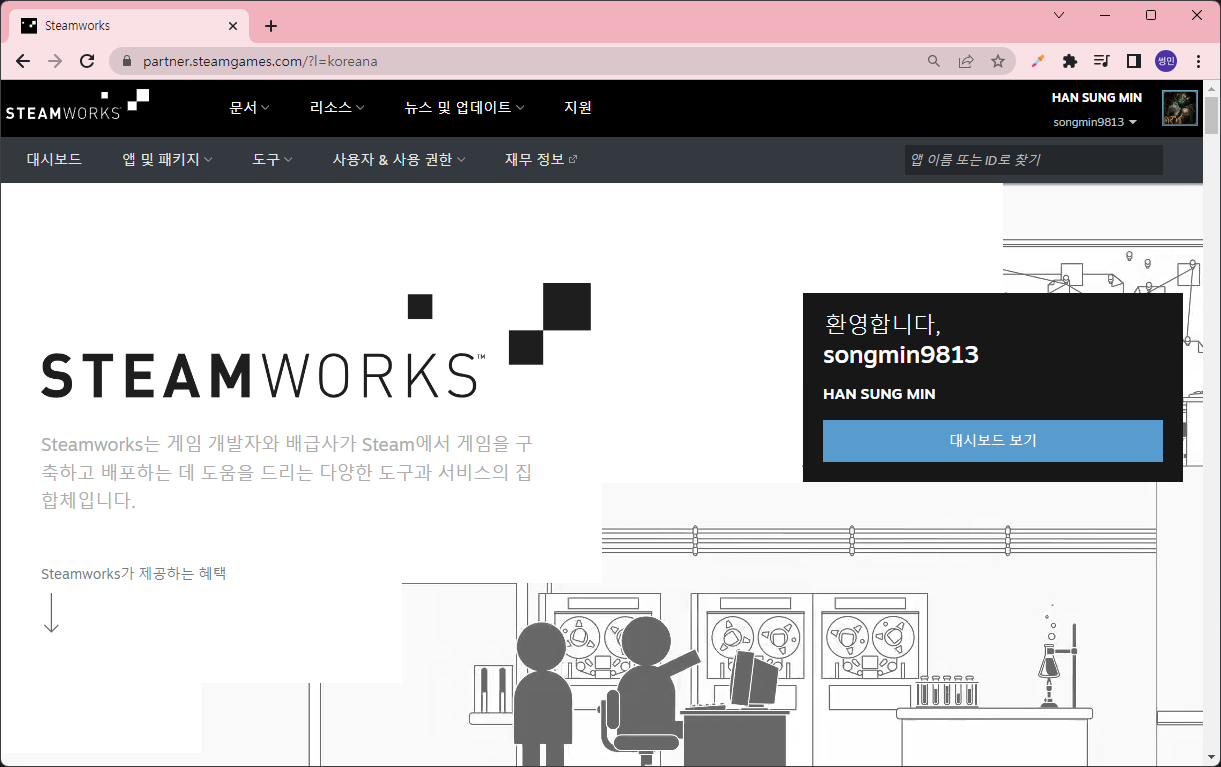Viewport: 1221px width, 767px height.
Task: Go back with the browser back arrow
Action: pyautogui.click(x=23, y=61)
